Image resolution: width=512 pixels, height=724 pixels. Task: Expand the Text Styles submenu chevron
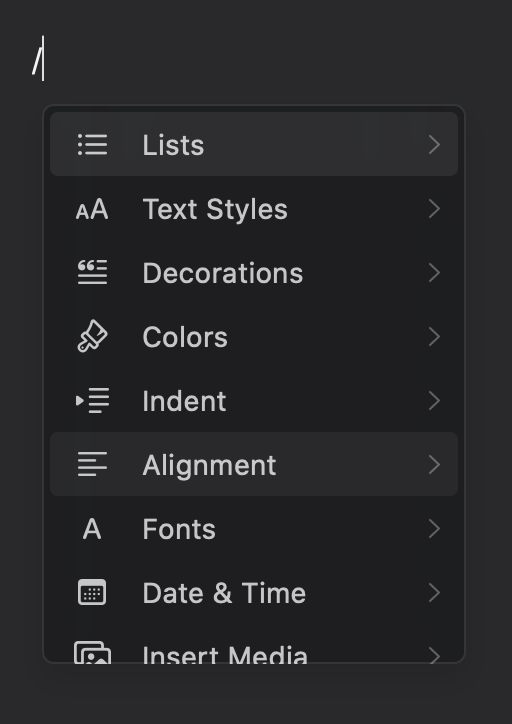(x=434, y=209)
